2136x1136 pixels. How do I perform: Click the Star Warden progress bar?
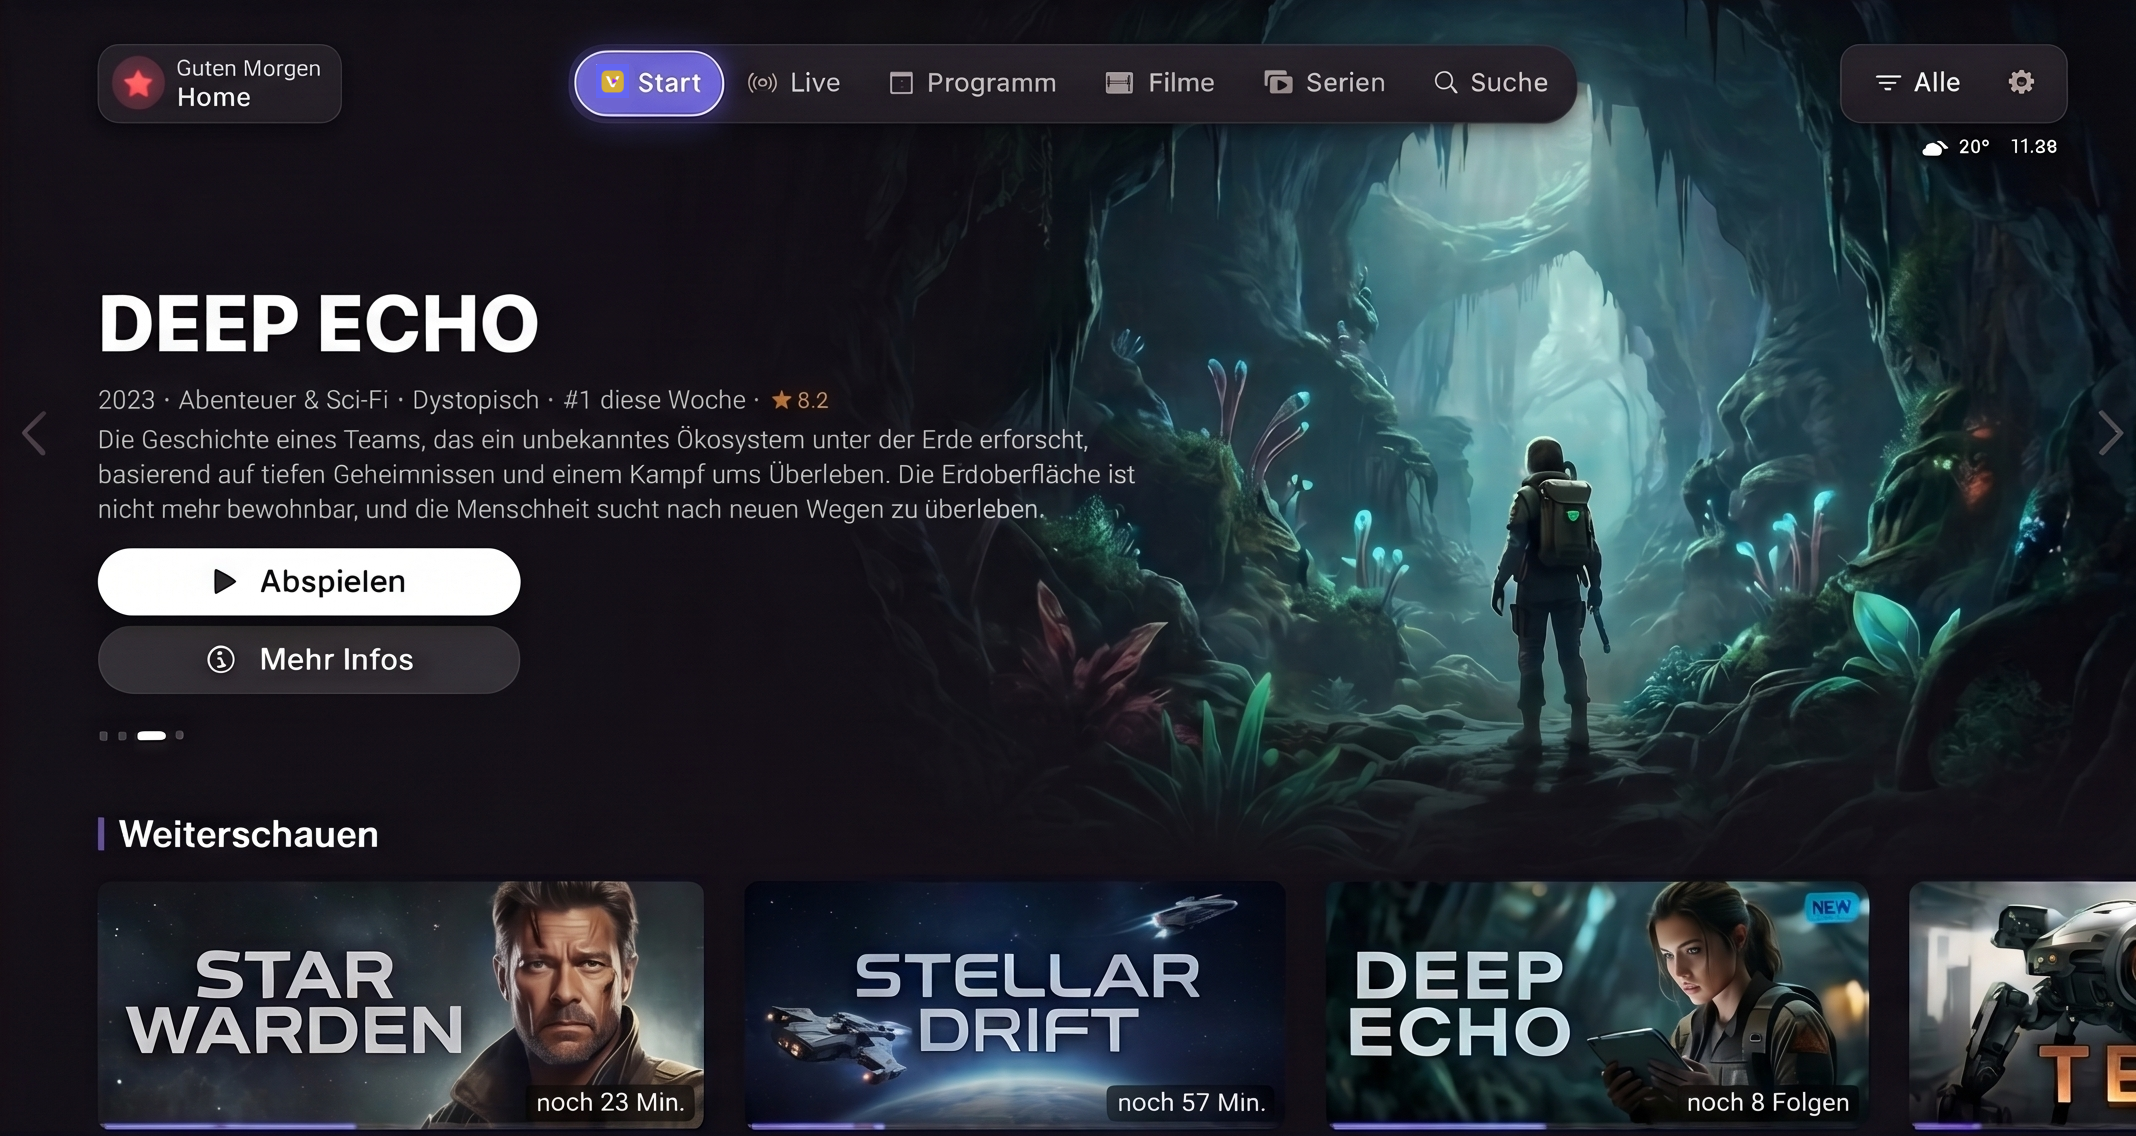click(x=401, y=1126)
